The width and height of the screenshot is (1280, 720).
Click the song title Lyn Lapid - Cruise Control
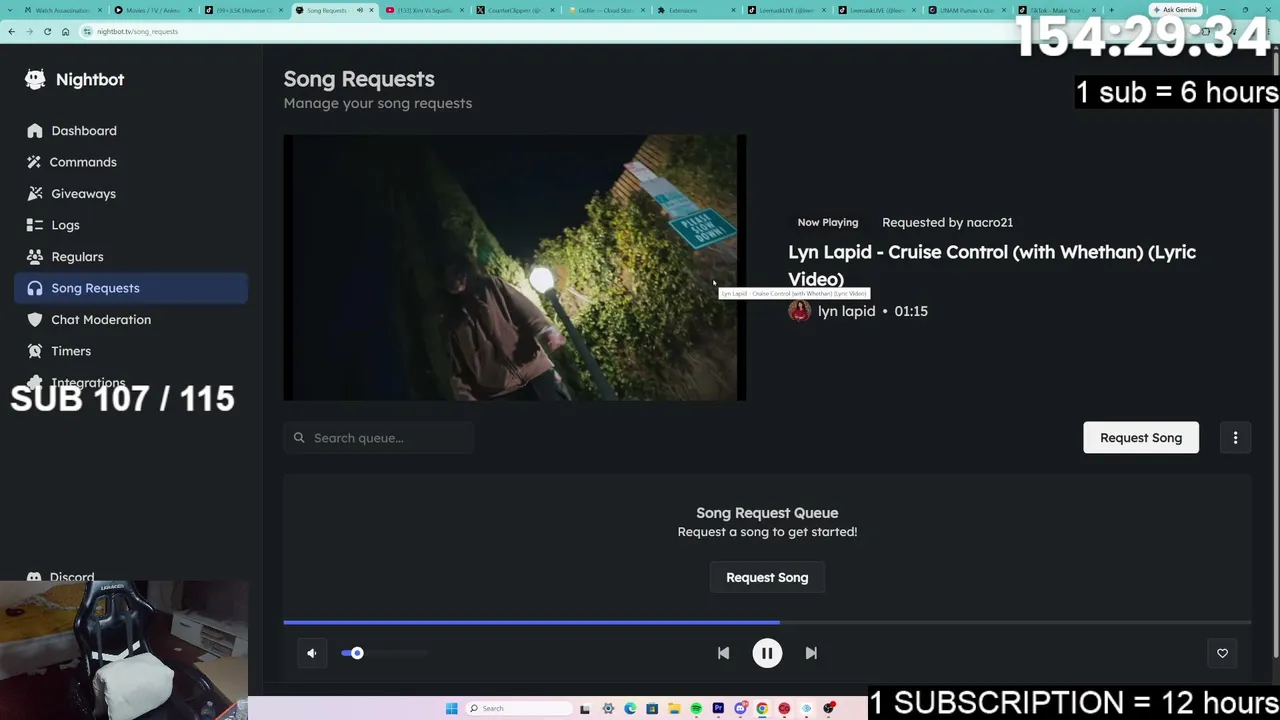pos(992,265)
